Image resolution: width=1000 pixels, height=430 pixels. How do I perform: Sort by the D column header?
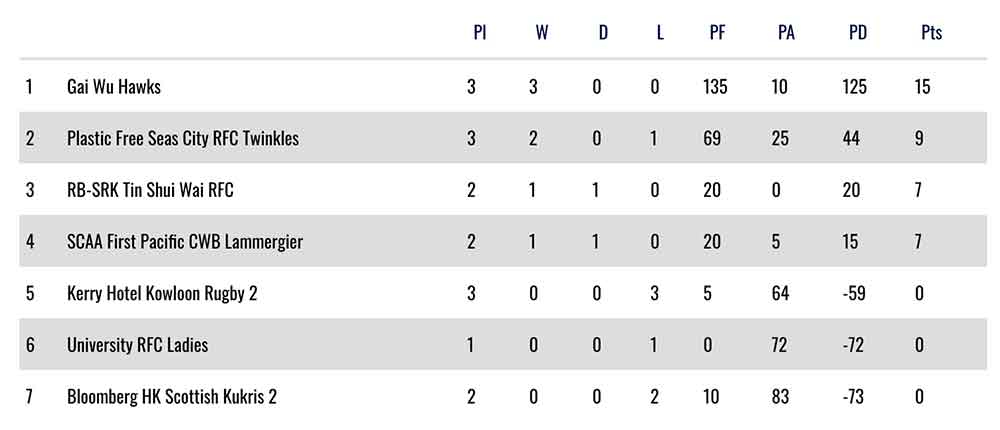click(602, 32)
